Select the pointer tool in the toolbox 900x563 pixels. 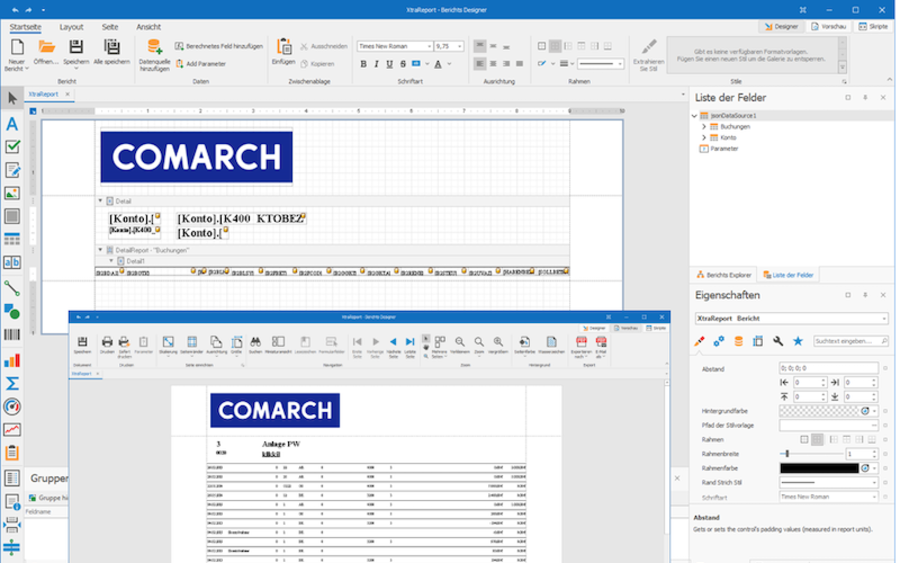point(12,99)
